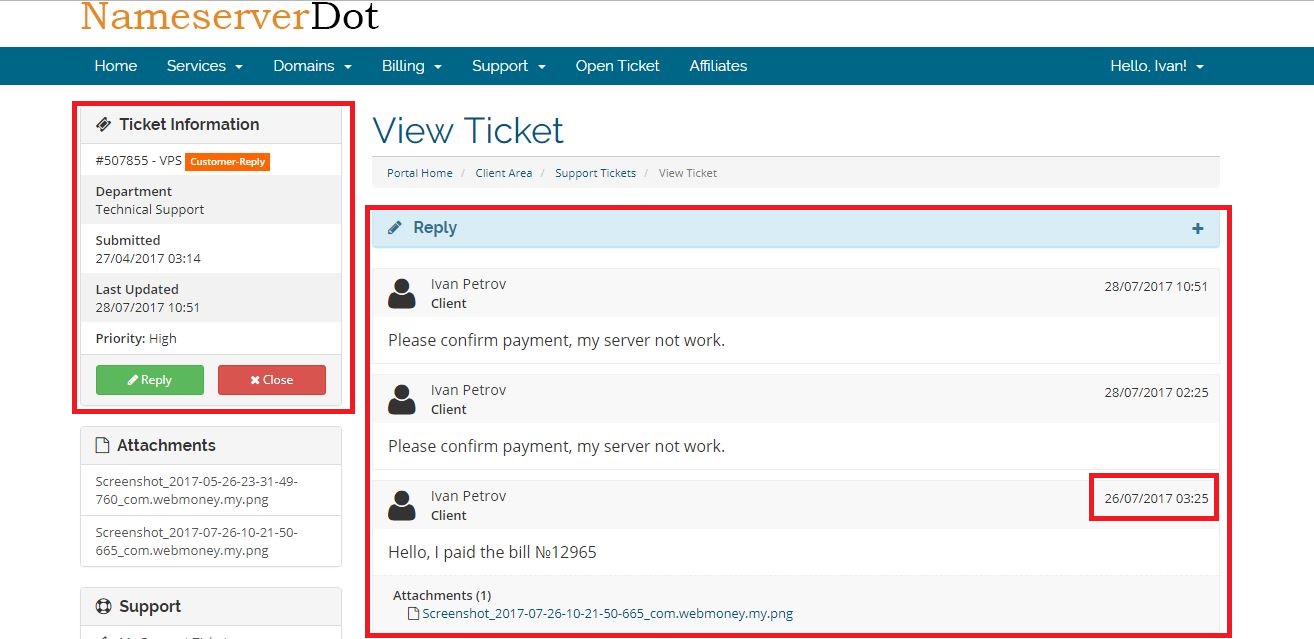Click user avatar on 28/07/2017 10:51 message
Viewport: 1314px width, 639px height.
coord(402,294)
